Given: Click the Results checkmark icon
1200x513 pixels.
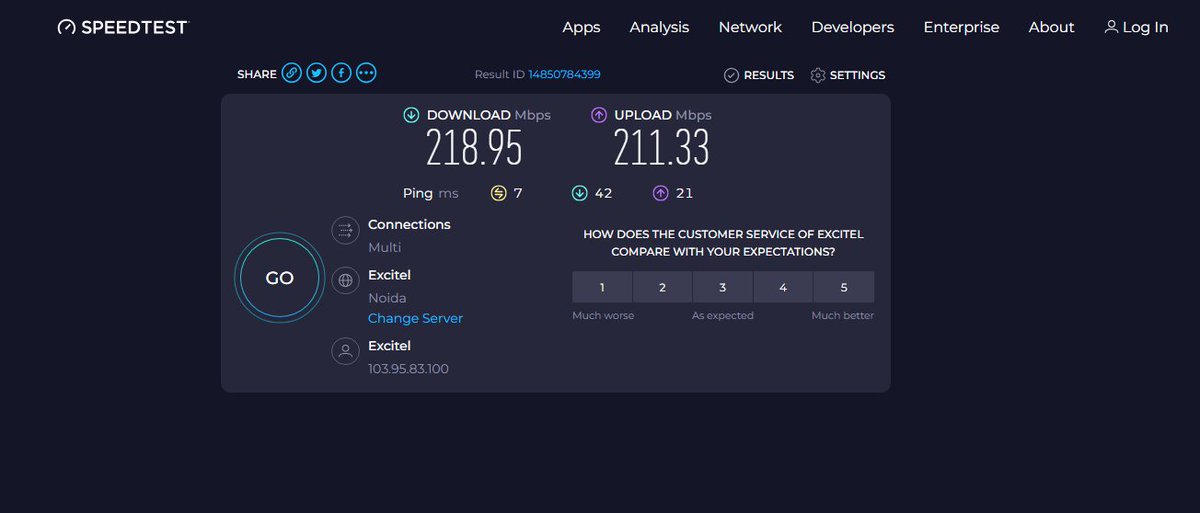Looking at the screenshot, I should 731,75.
